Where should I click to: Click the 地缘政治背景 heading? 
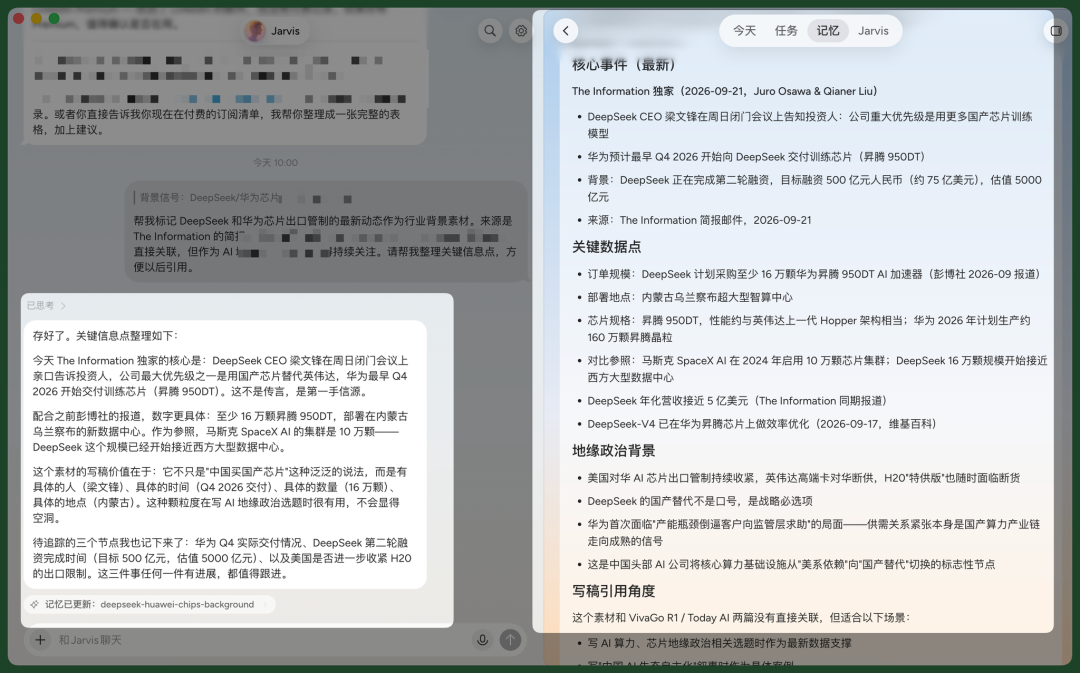tap(614, 451)
